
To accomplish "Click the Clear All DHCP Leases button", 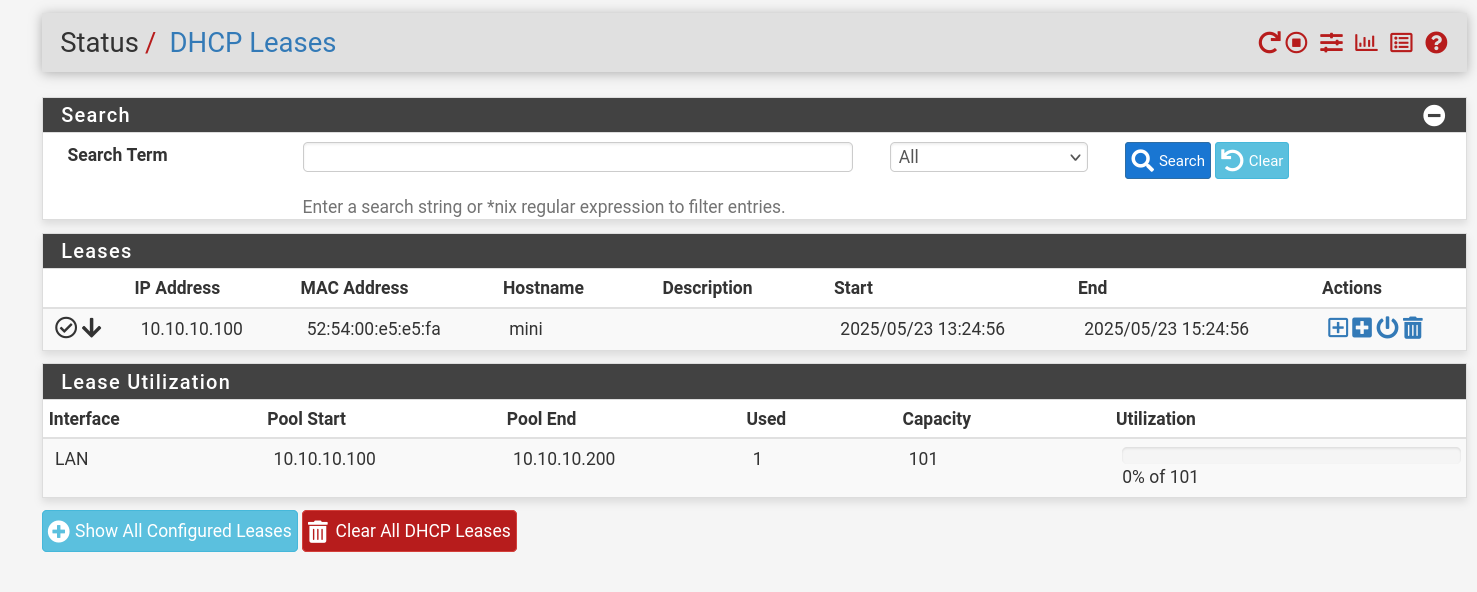I will 409,531.
